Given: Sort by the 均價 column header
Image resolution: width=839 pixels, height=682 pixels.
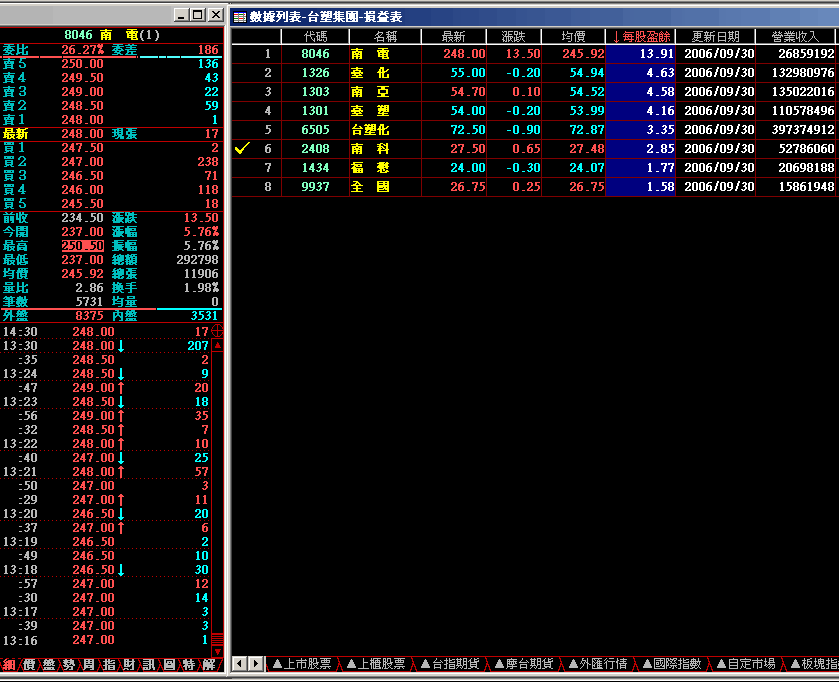Looking at the screenshot, I should 574,36.
